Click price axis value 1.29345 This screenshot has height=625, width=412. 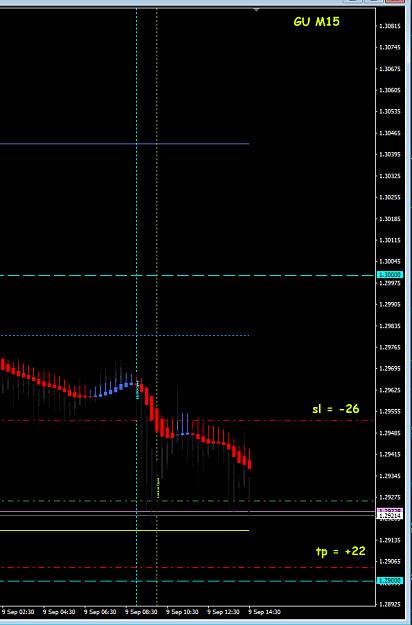coord(390,476)
